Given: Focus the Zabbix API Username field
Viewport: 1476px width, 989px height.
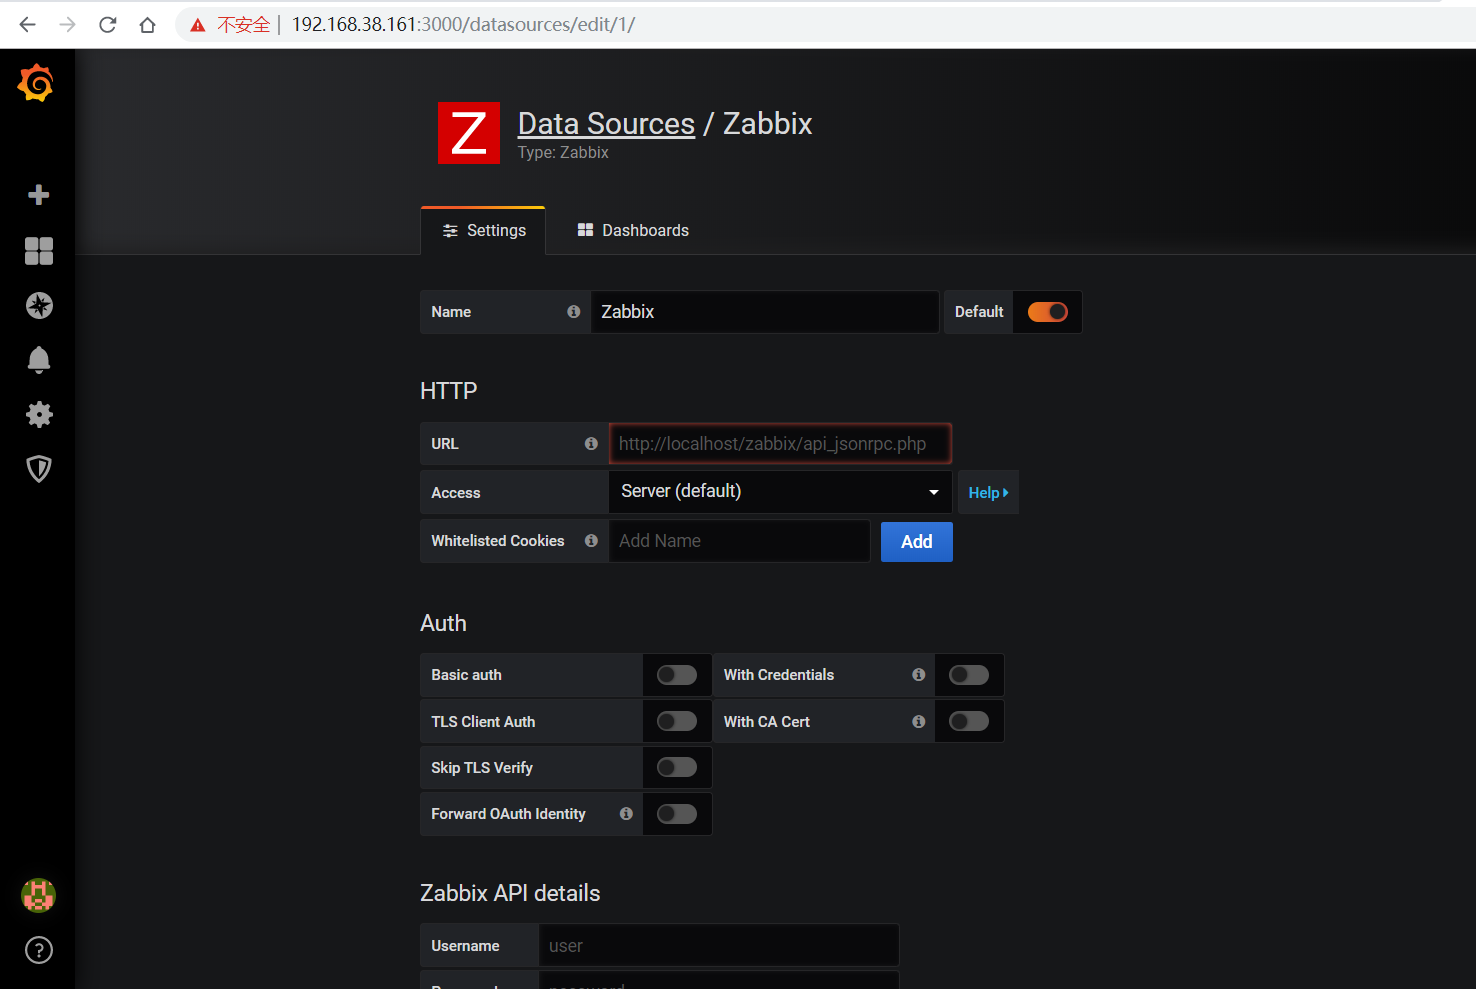Looking at the screenshot, I should point(719,946).
